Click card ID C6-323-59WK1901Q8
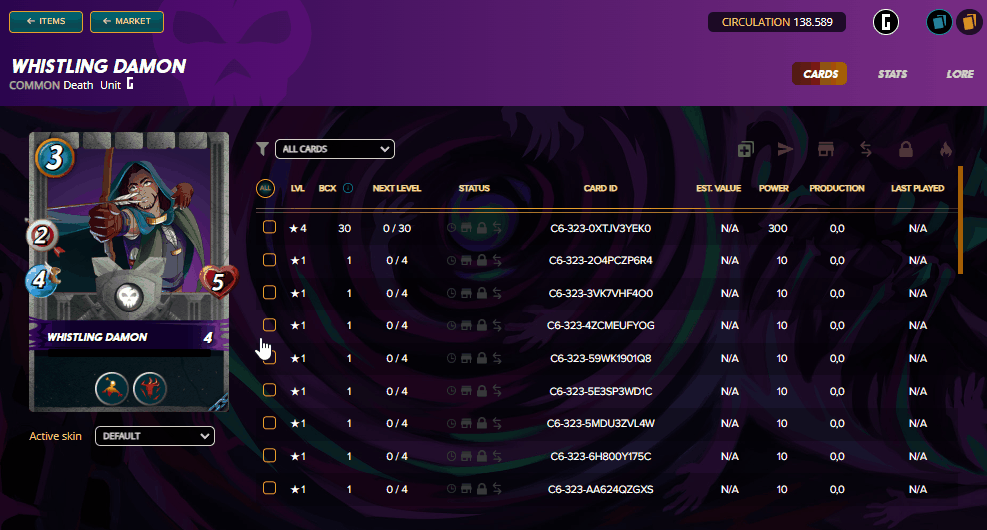This screenshot has width=987, height=530. (x=601, y=358)
